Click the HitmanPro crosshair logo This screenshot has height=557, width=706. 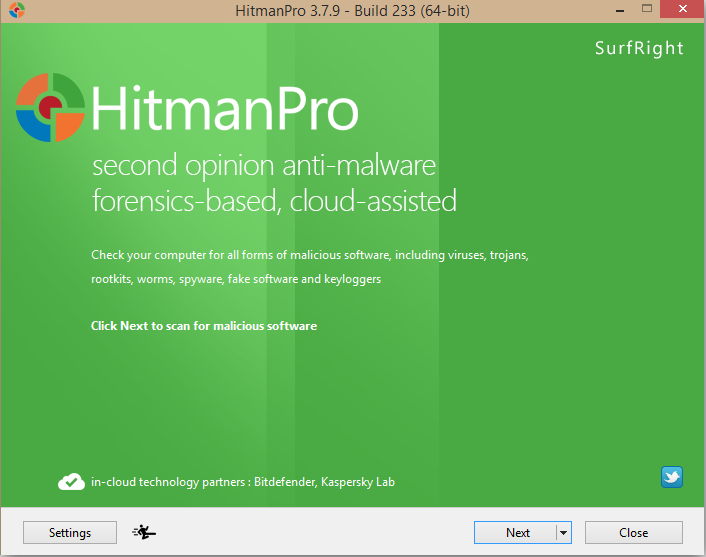click(x=50, y=108)
